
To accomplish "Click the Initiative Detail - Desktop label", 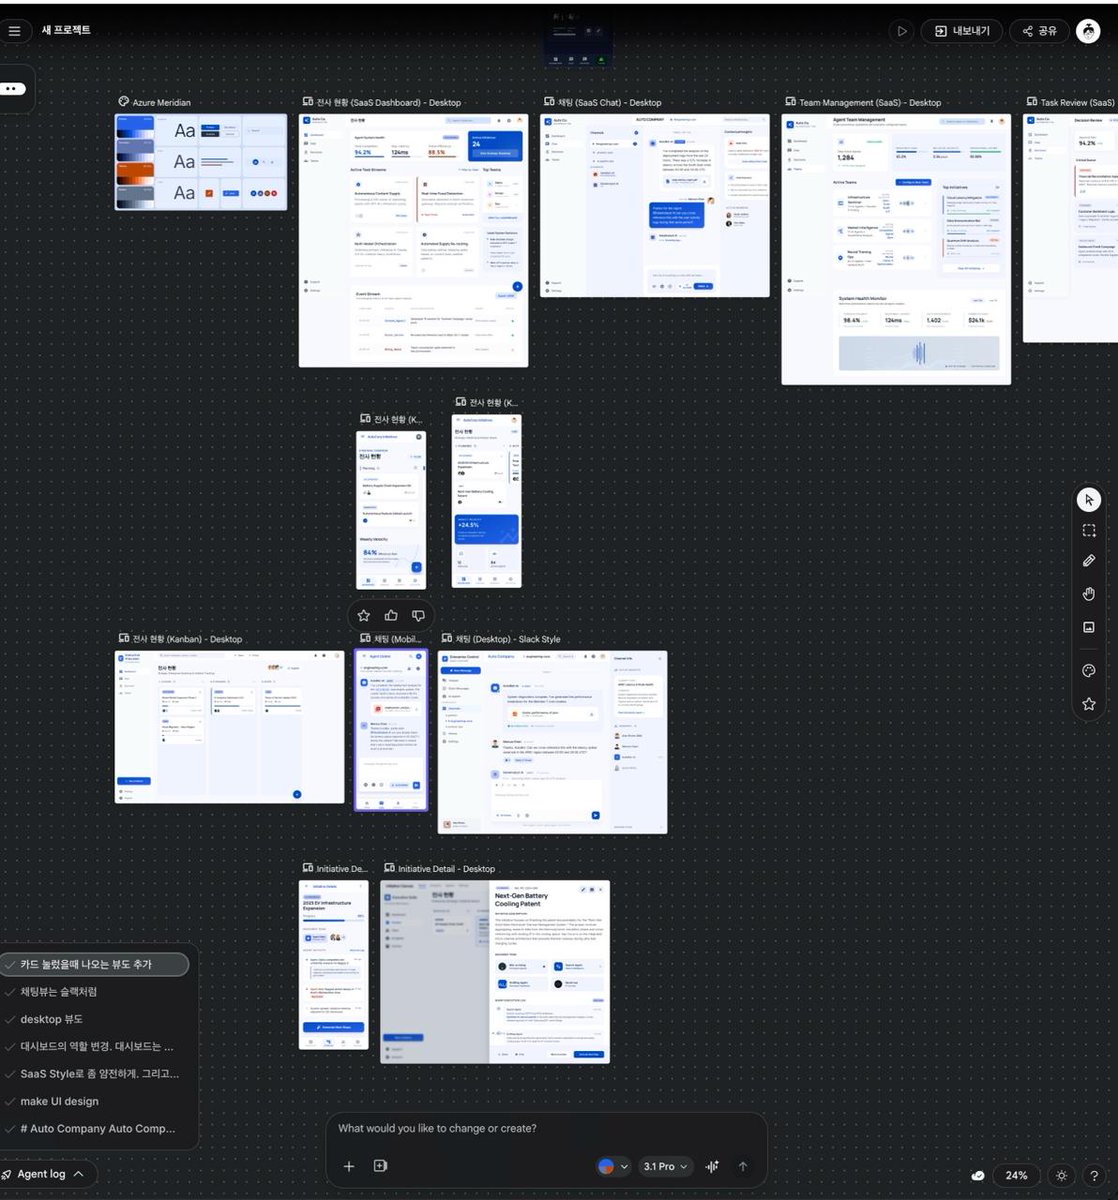I will [440, 869].
